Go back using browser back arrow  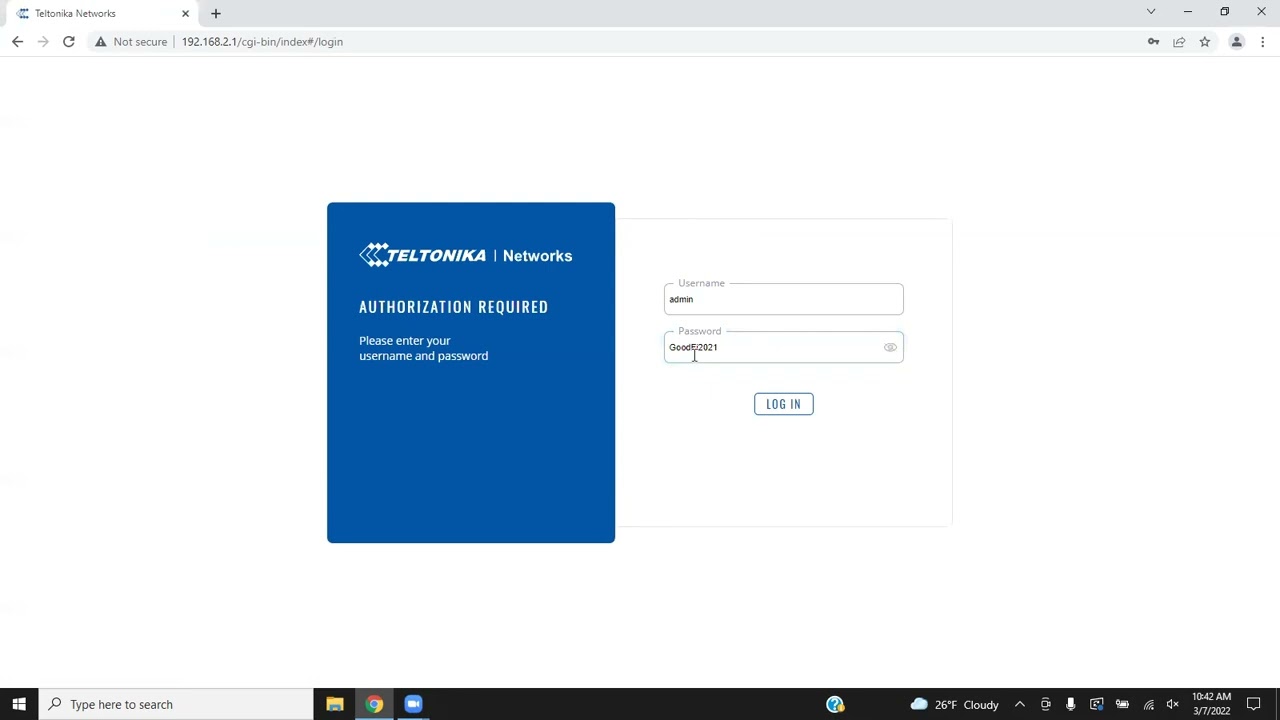[17, 42]
